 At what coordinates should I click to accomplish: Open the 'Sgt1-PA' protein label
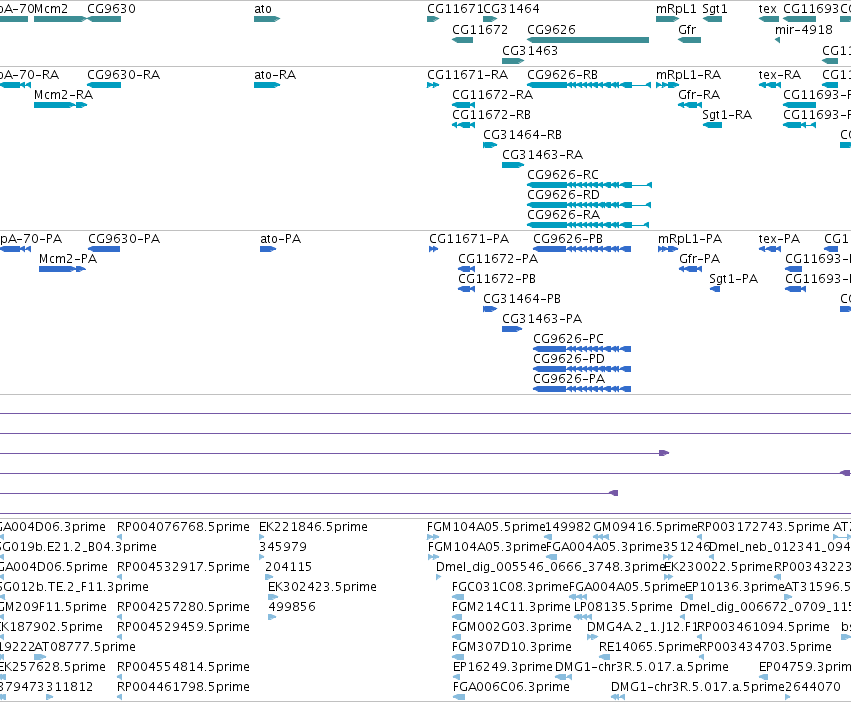pos(734,279)
